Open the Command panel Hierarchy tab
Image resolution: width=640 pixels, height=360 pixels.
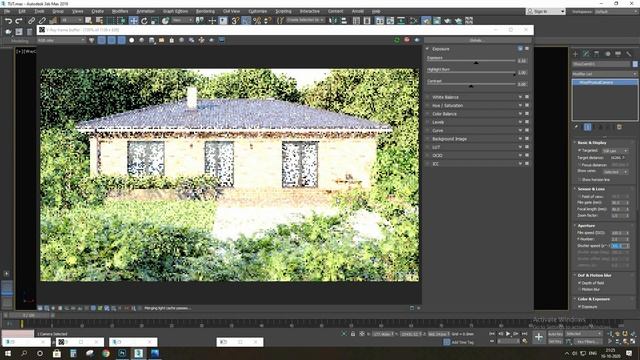coord(597,54)
